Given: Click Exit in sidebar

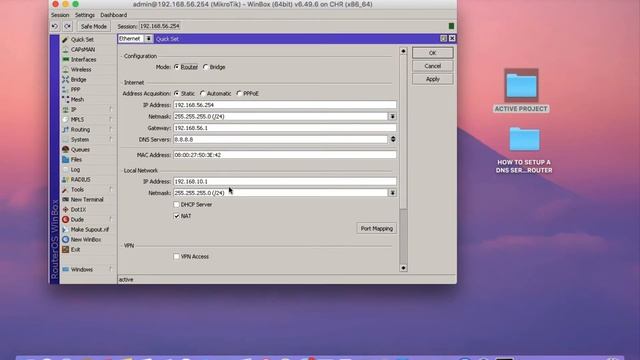Looking at the screenshot, I should pos(75,249).
